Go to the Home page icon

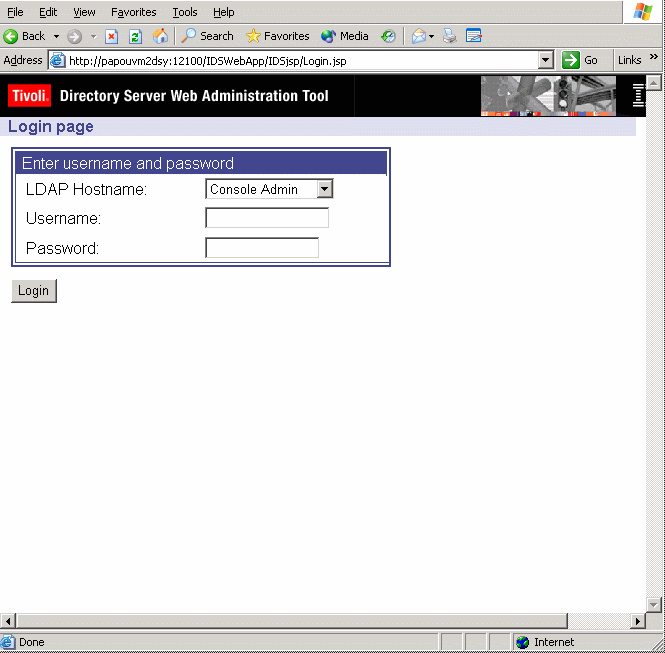[160, 36]
